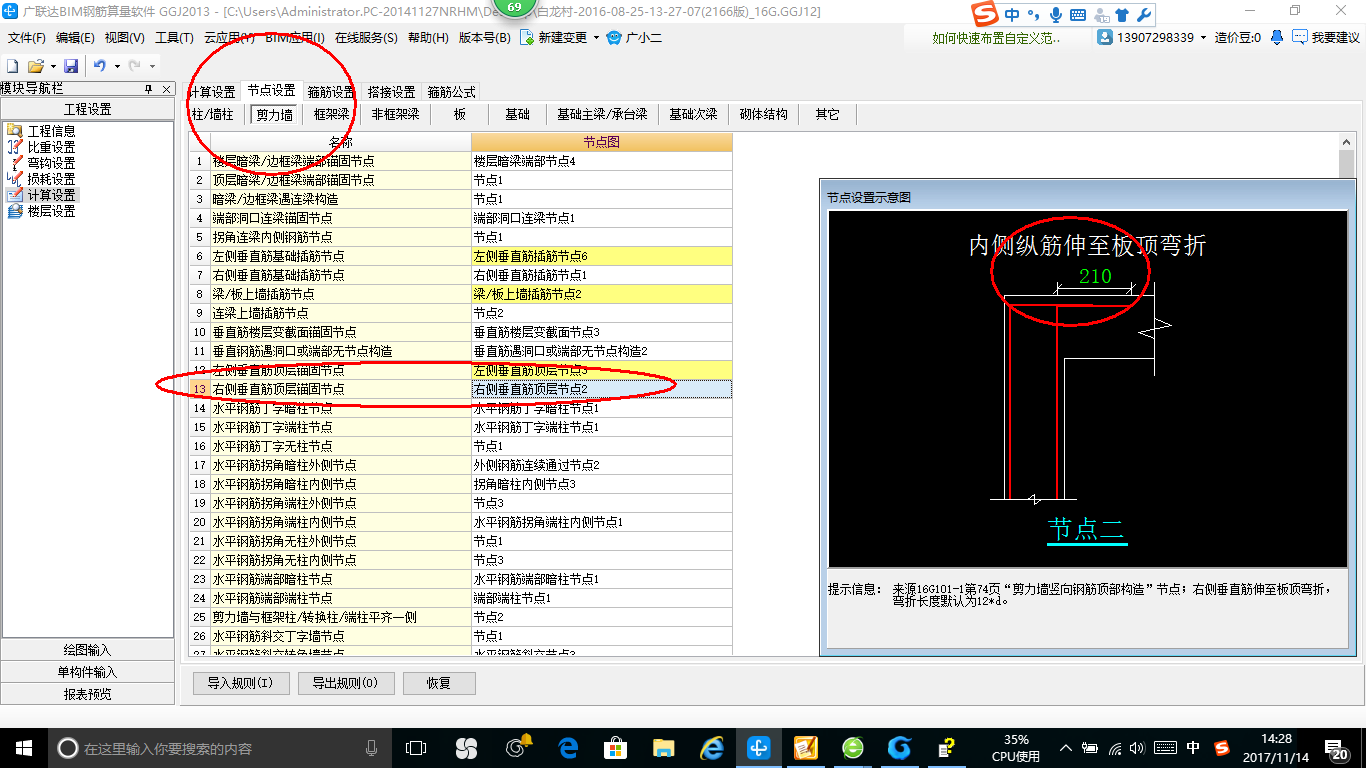Click the notification bell icon

1277,37
